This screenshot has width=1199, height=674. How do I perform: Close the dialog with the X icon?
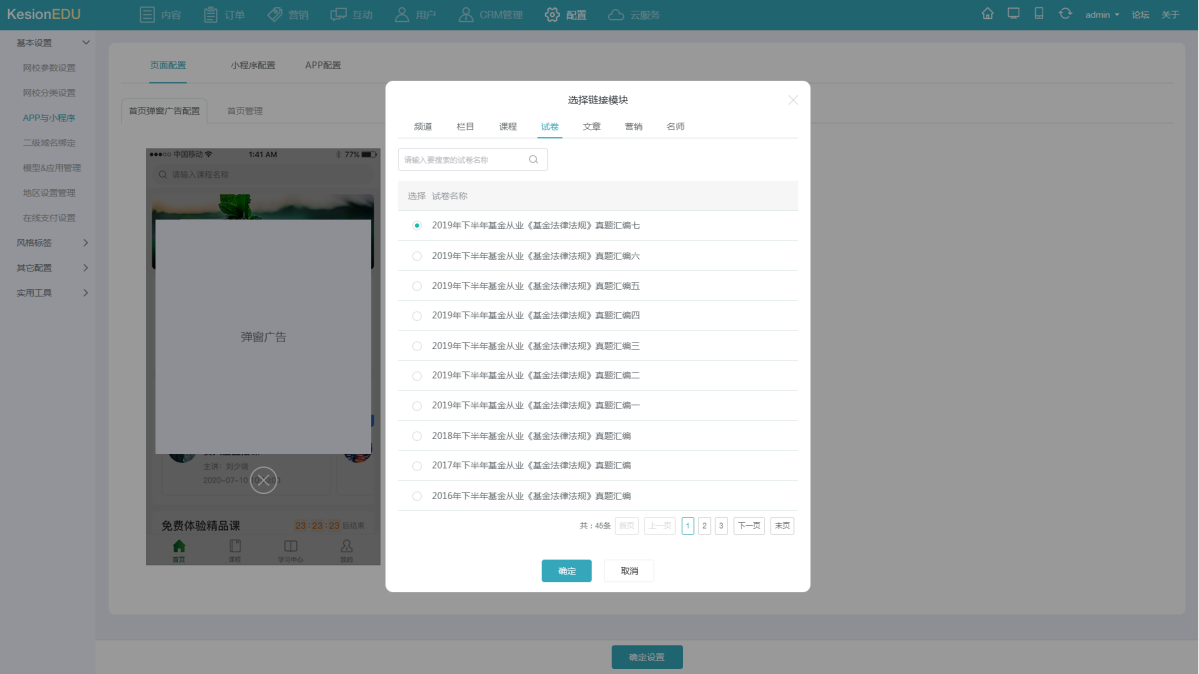793,100
